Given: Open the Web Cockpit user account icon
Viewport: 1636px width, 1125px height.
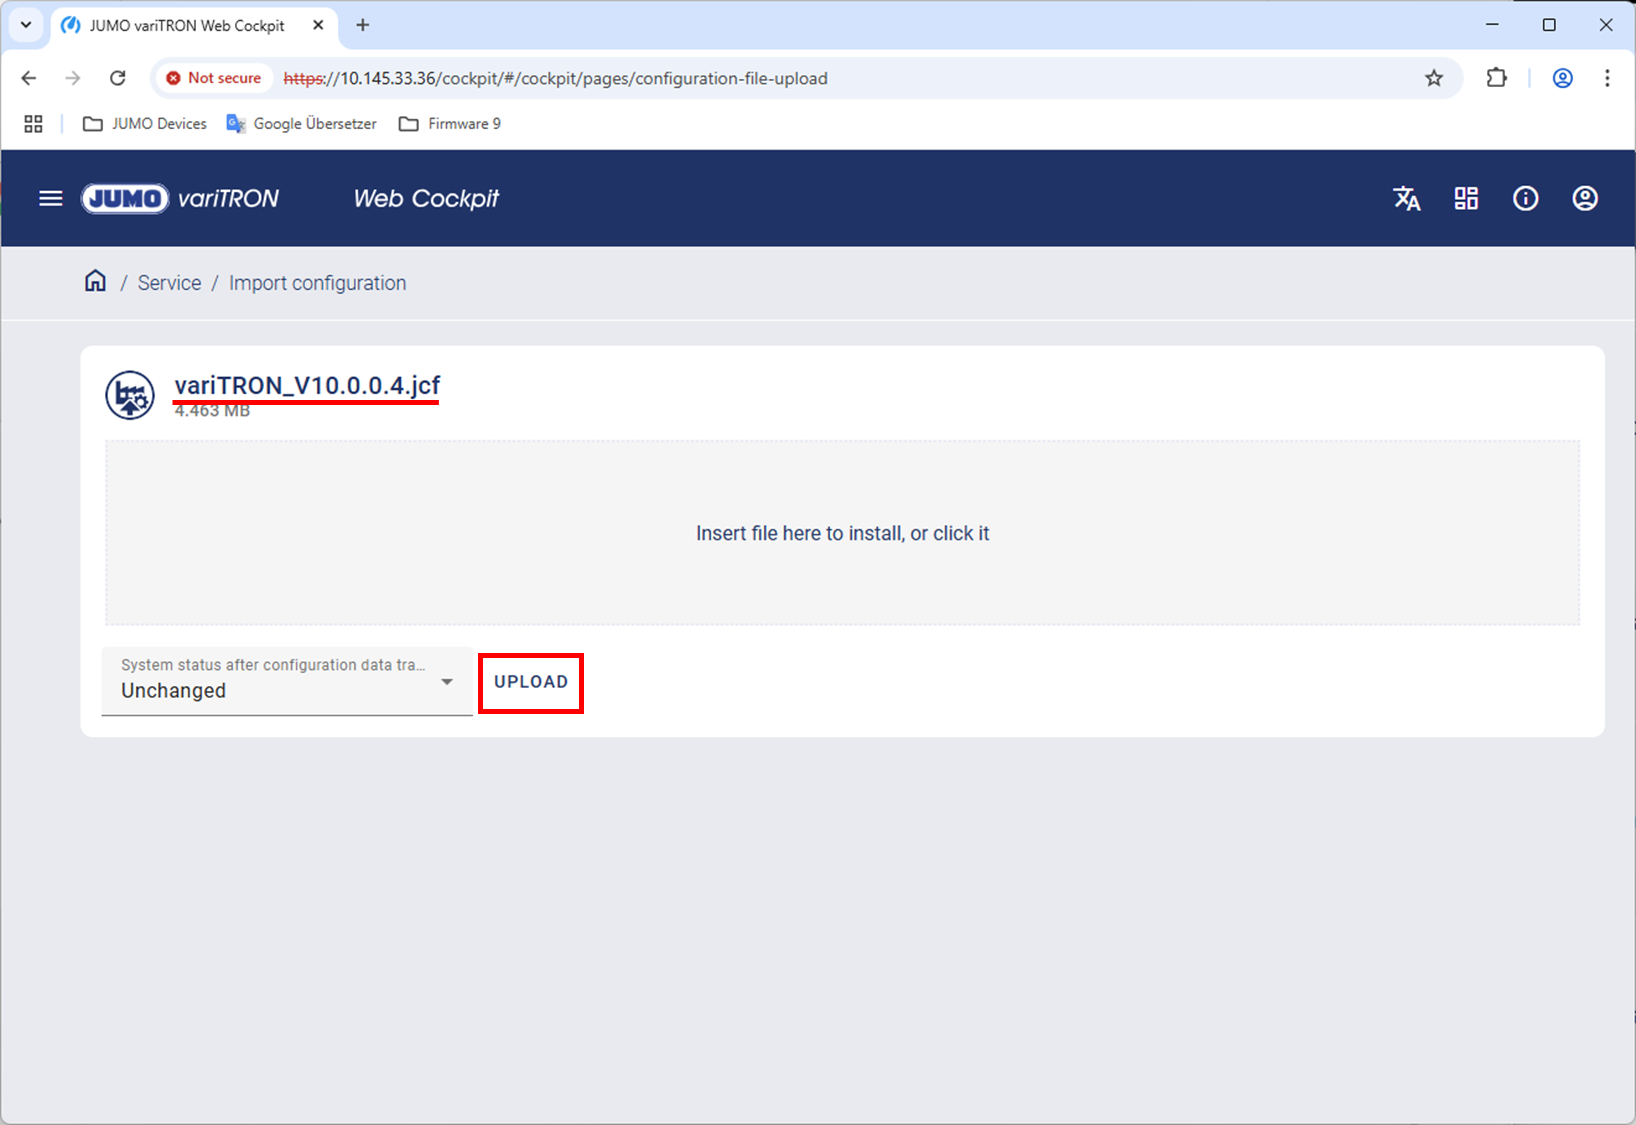Looking at the screenshot, I should [x=1585, y=198].
